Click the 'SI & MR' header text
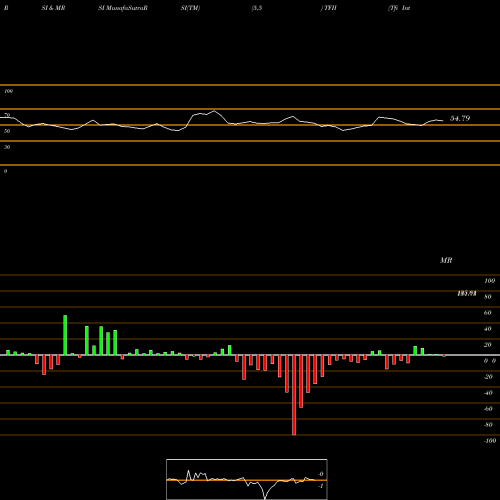 click(53, 8)
